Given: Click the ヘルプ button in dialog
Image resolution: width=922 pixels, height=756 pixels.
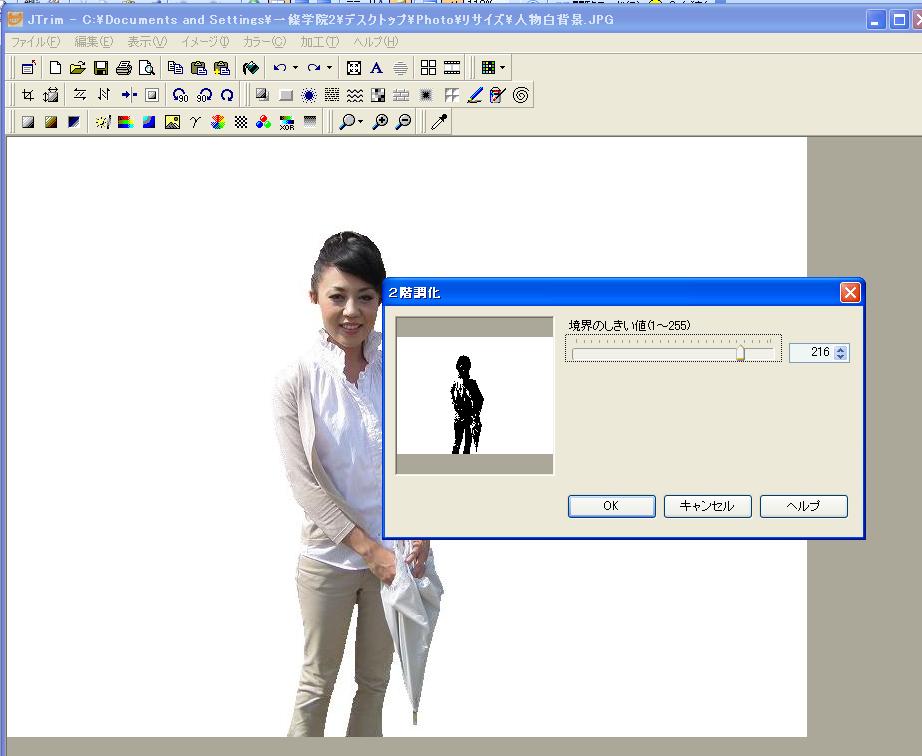Looking at the screenshot, I should [x=804, y=506].
